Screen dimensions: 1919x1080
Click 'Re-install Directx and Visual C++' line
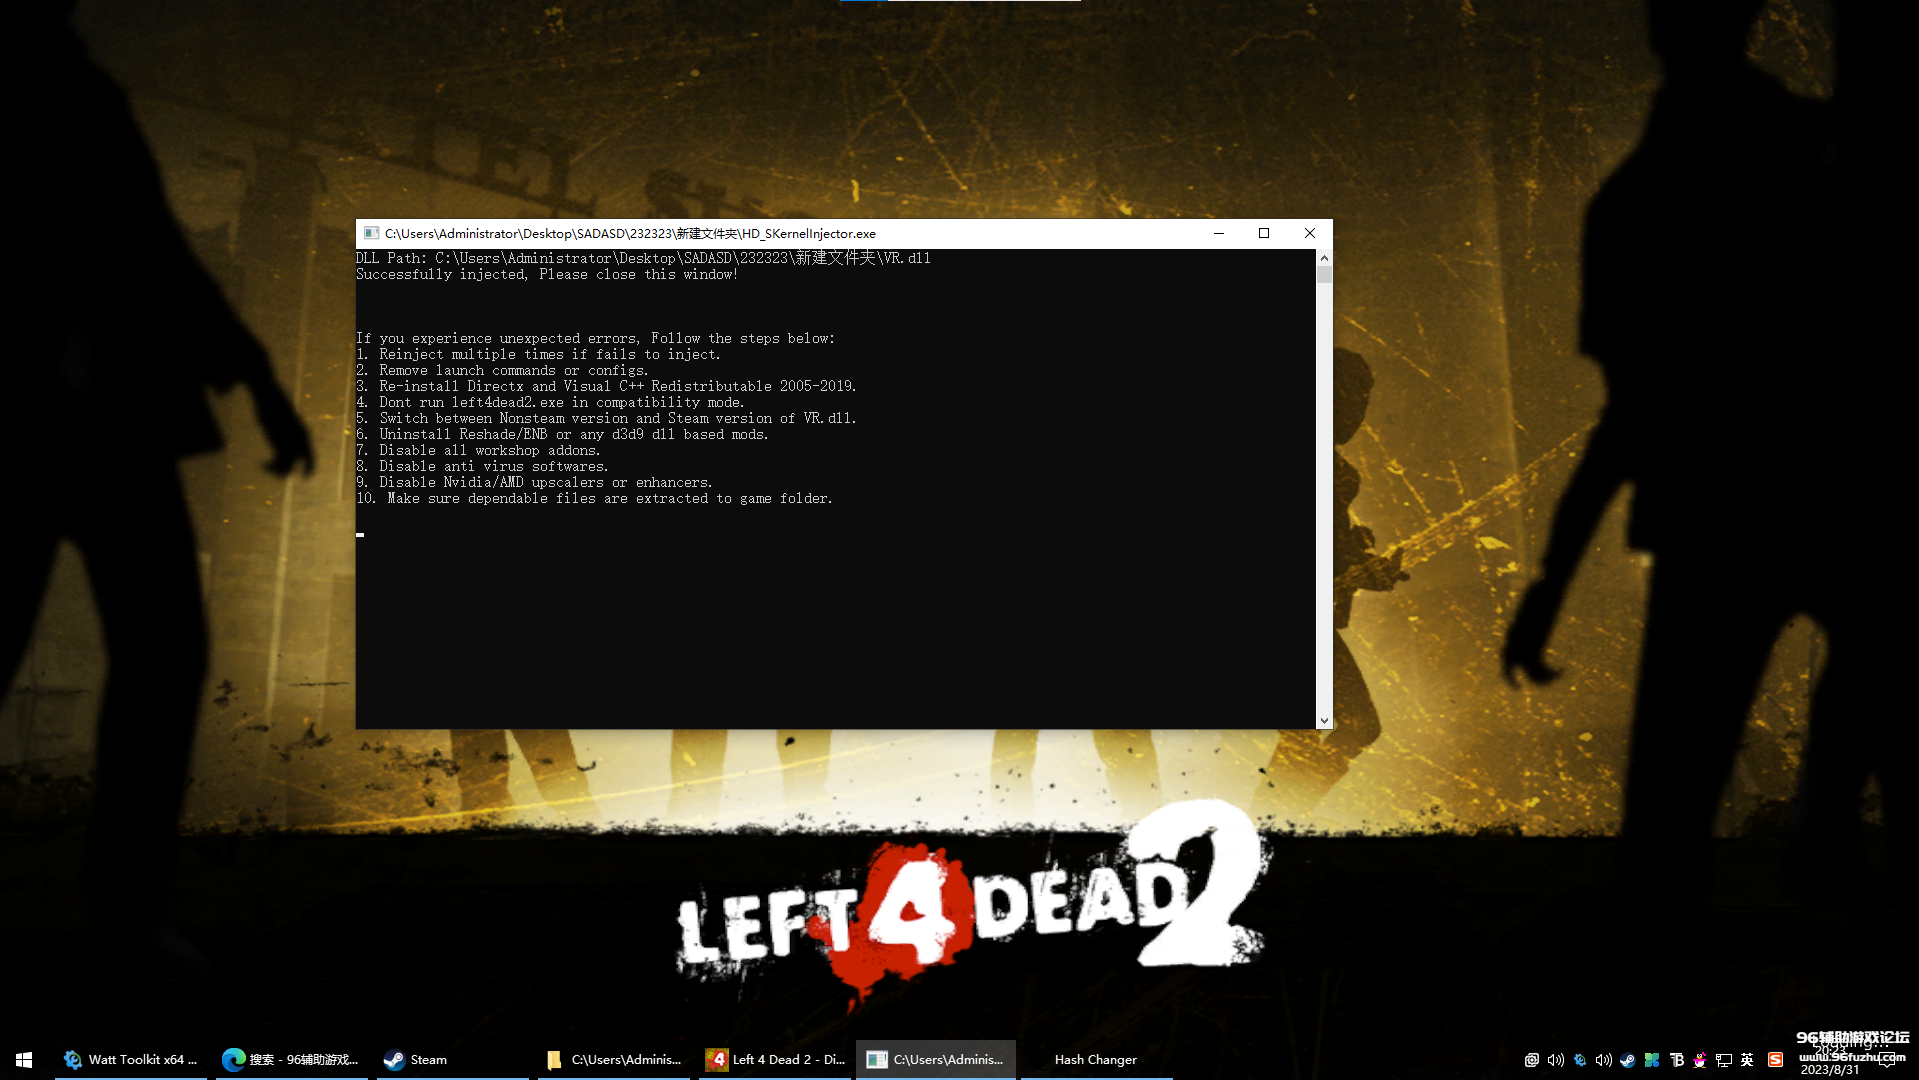click(606, 386)
